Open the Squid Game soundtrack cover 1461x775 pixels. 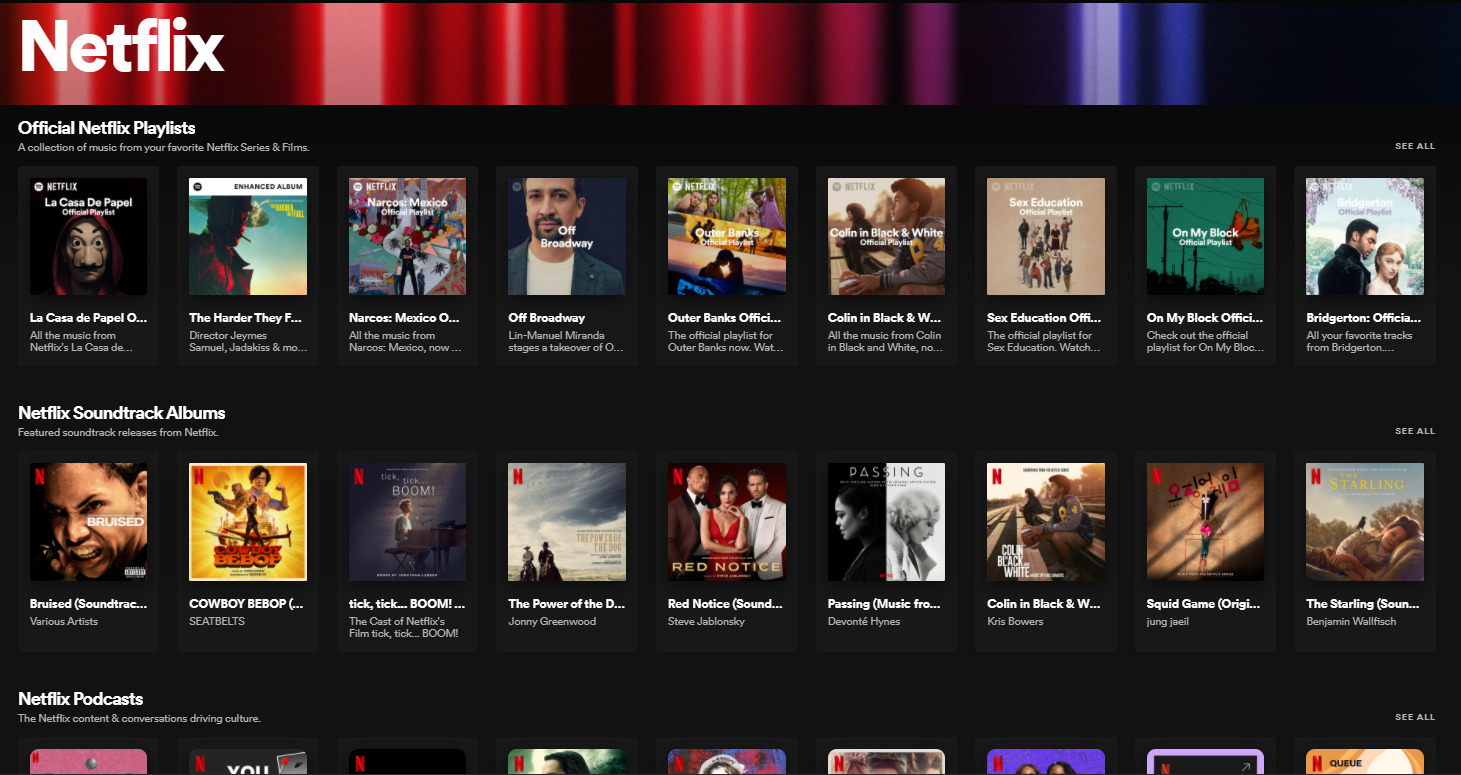[x=1205, y=522]
